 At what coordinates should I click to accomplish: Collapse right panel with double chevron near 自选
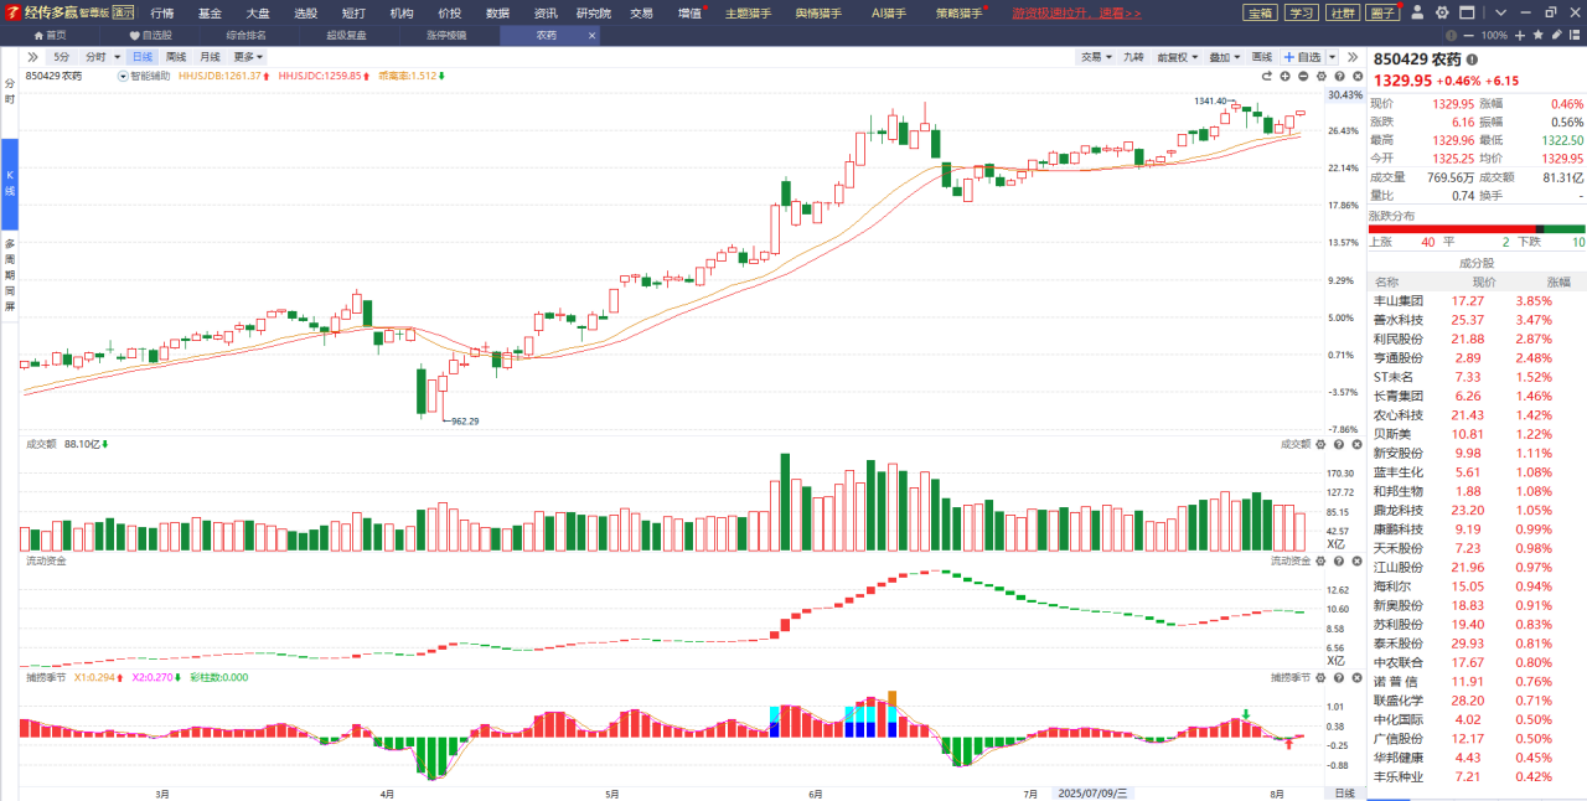1353,57
